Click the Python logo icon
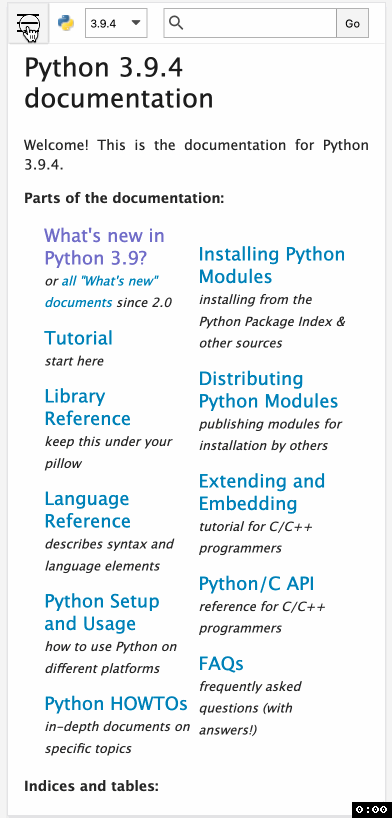 coord(66,23)
